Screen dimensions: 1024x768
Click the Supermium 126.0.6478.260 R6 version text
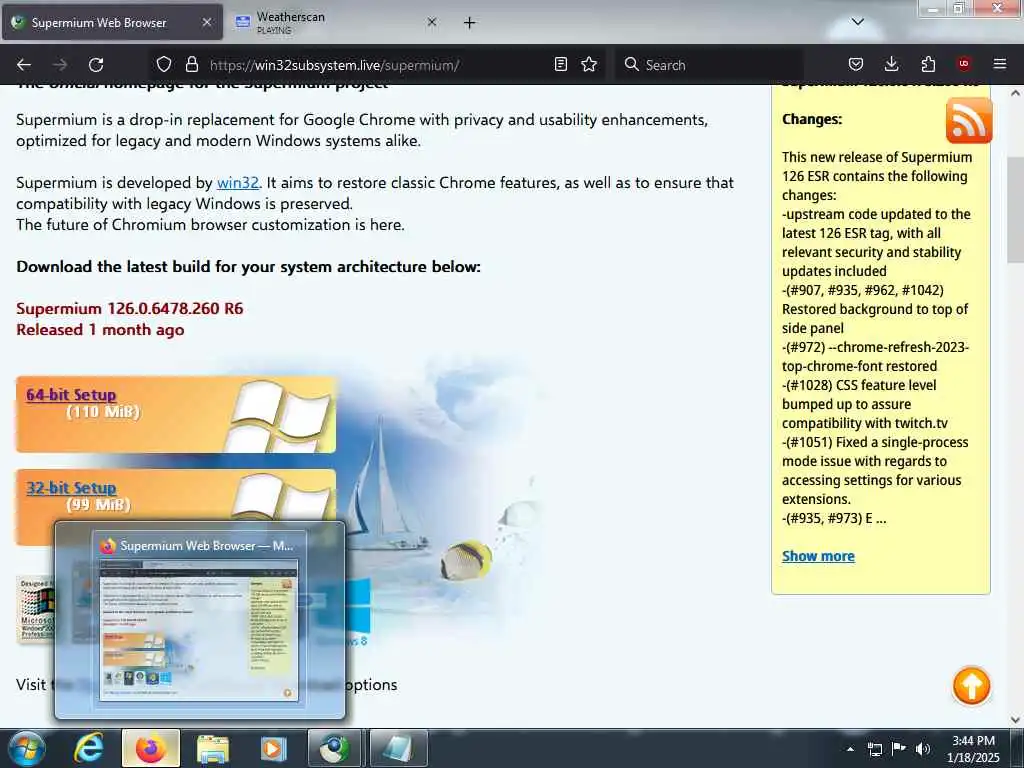click(129, 308)
